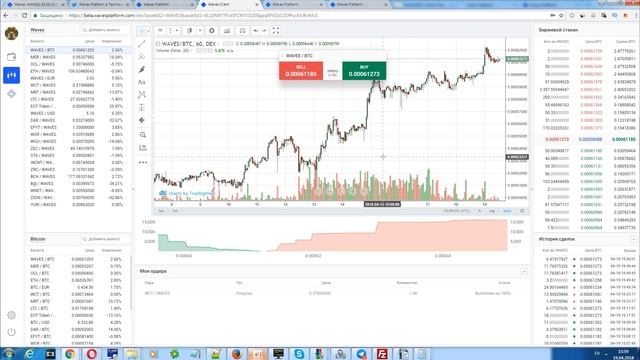Image resolution: width=640 pixels, height=360 pixels.
Task: Open chart settings gear in top toolbar
Action: [x=212, y=31]
